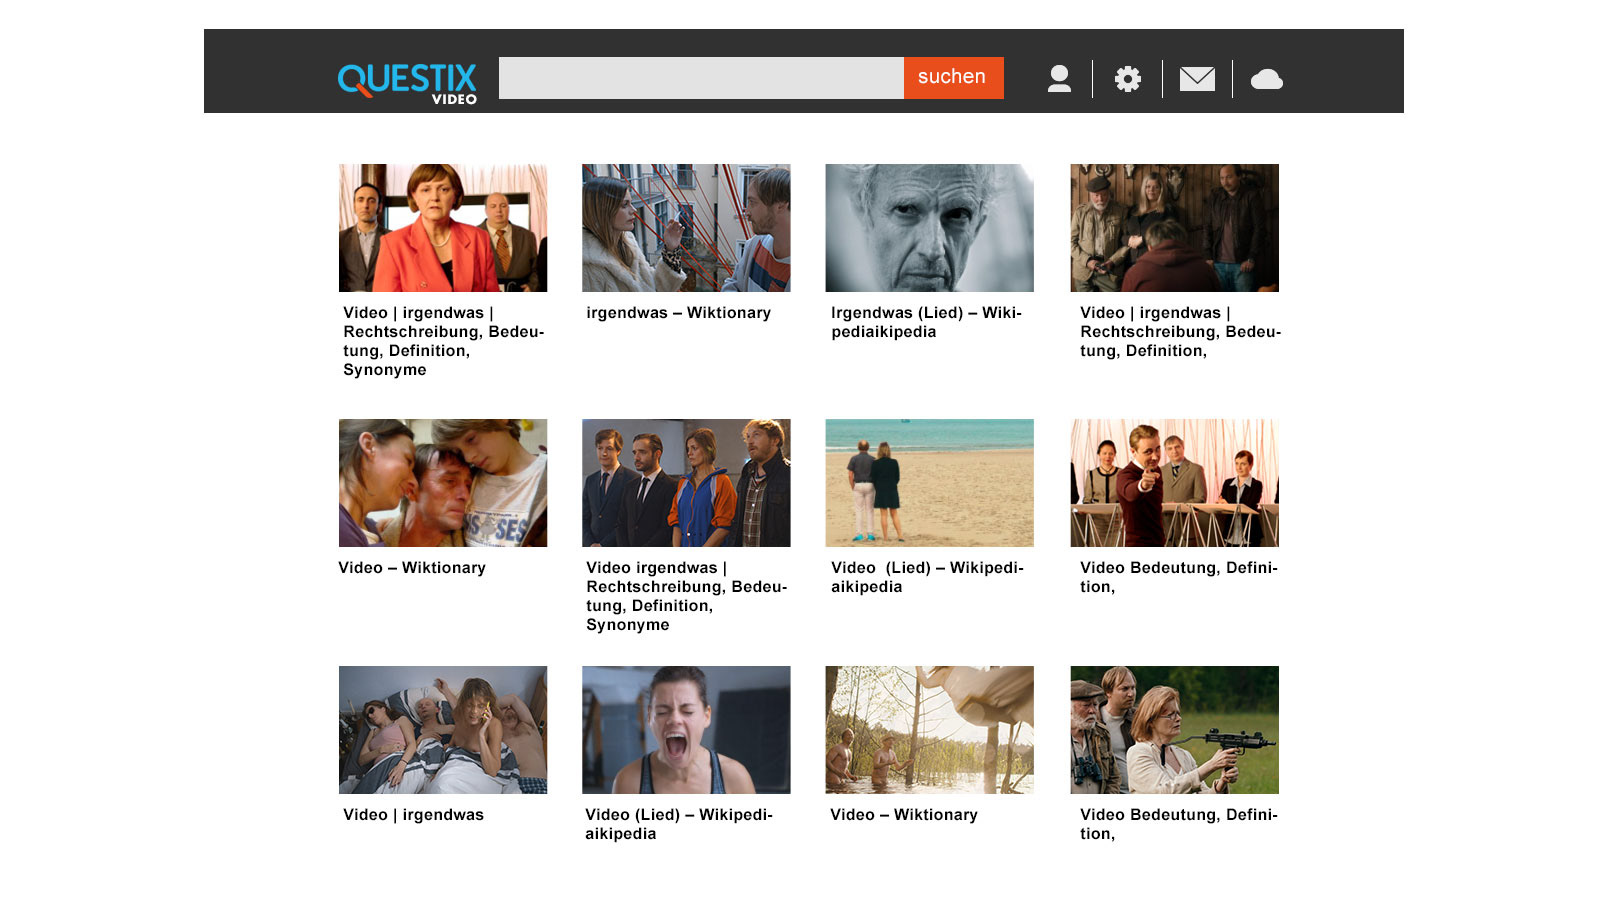Open thumbnail of woman in red jacket
The image size is (1600, 900).
point(443,228)
